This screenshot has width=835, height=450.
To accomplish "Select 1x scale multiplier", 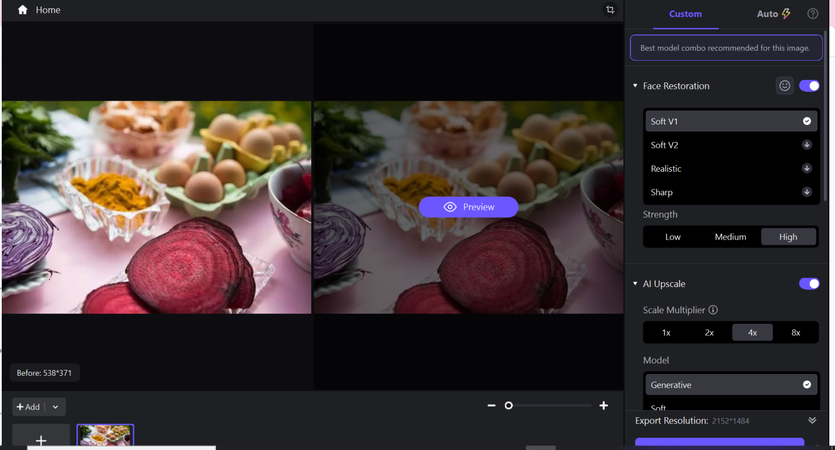I will [x=666, y=332].
